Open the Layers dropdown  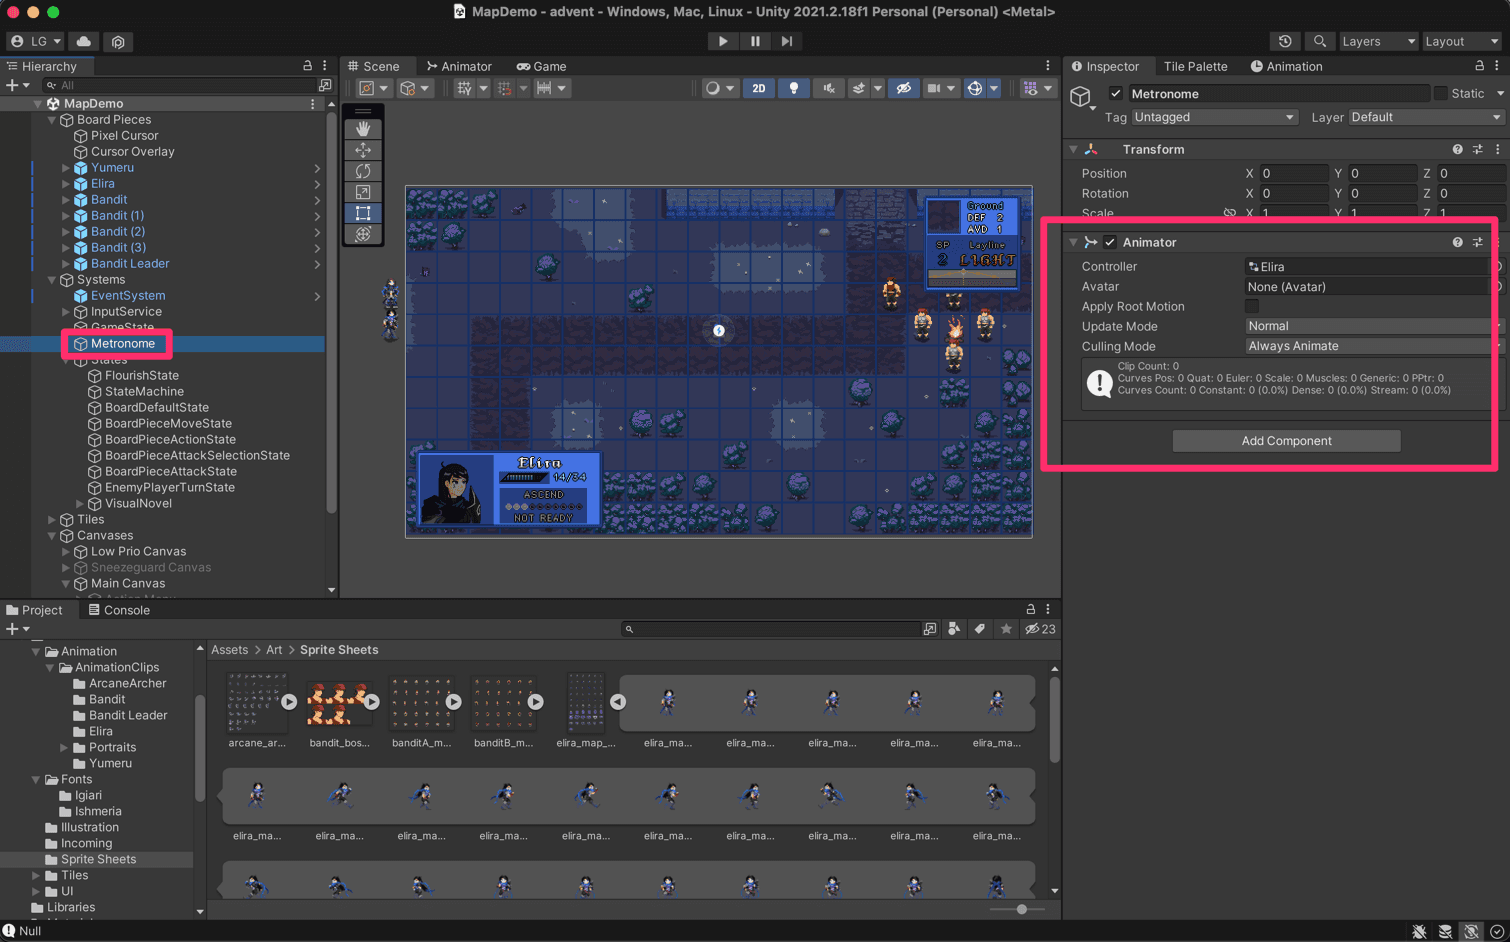pyautogui.click(x=1378, y=41)
